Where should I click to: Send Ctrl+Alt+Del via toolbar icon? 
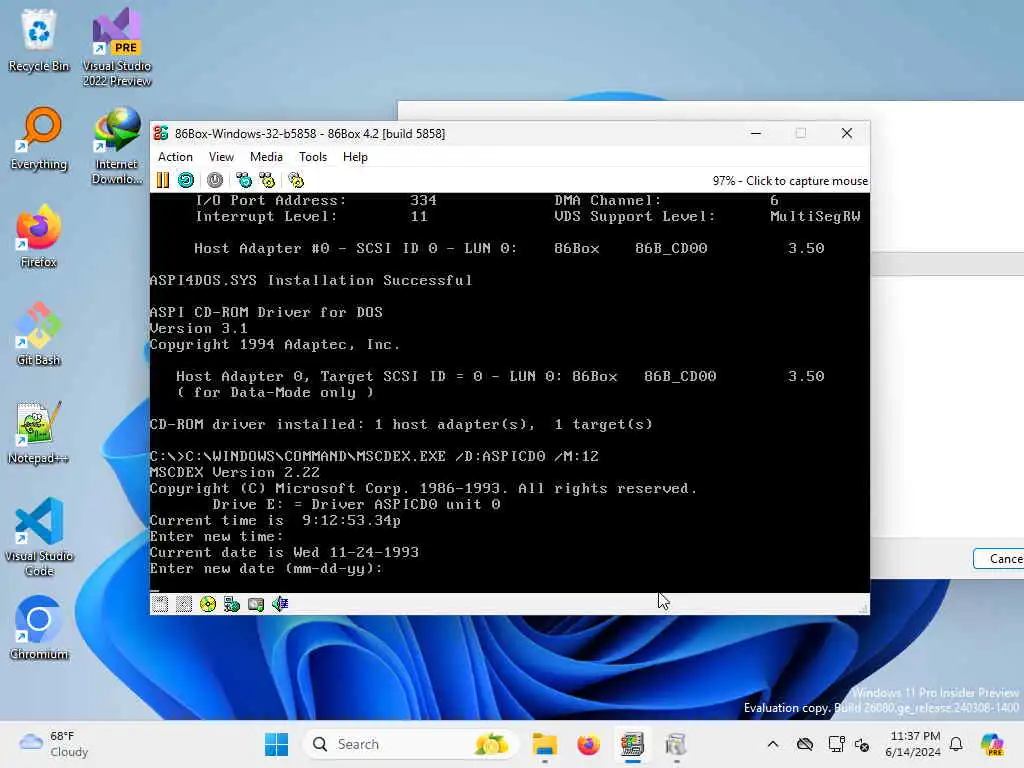244,180
